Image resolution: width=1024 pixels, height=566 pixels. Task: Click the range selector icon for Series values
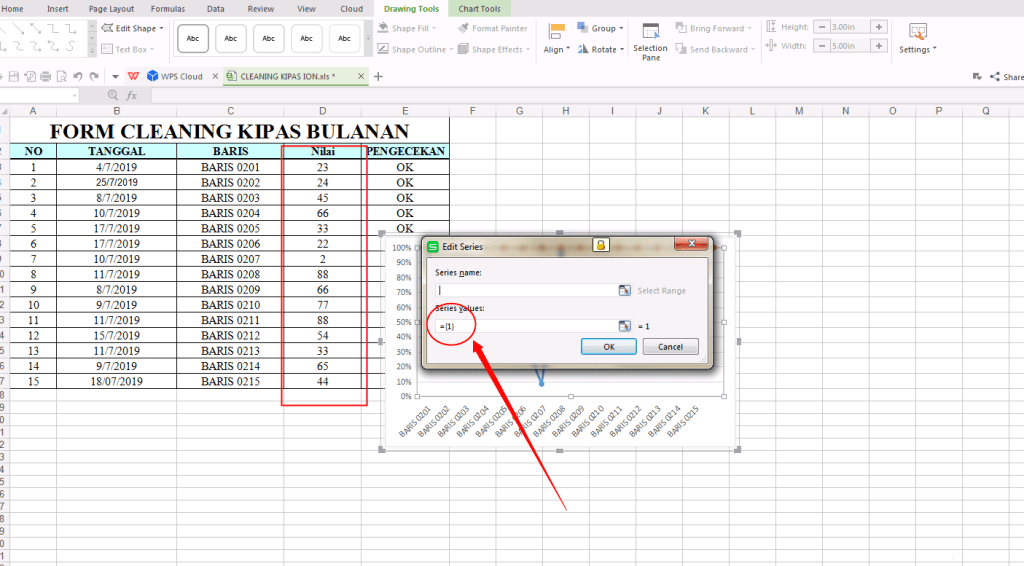624,326
